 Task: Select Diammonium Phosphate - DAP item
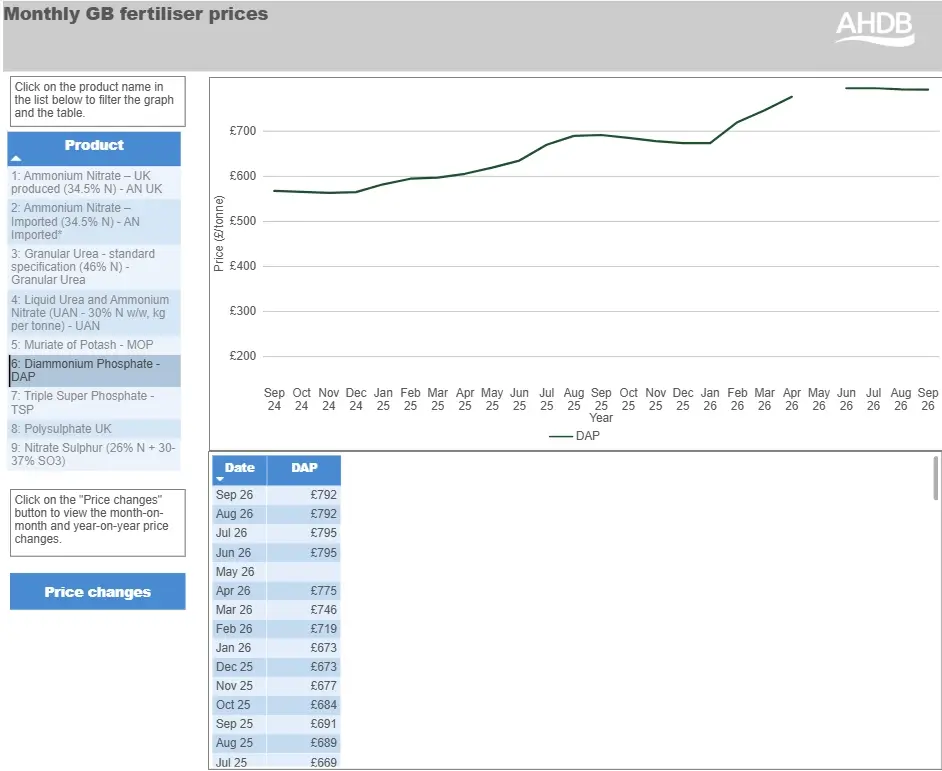tap(94, 370)
